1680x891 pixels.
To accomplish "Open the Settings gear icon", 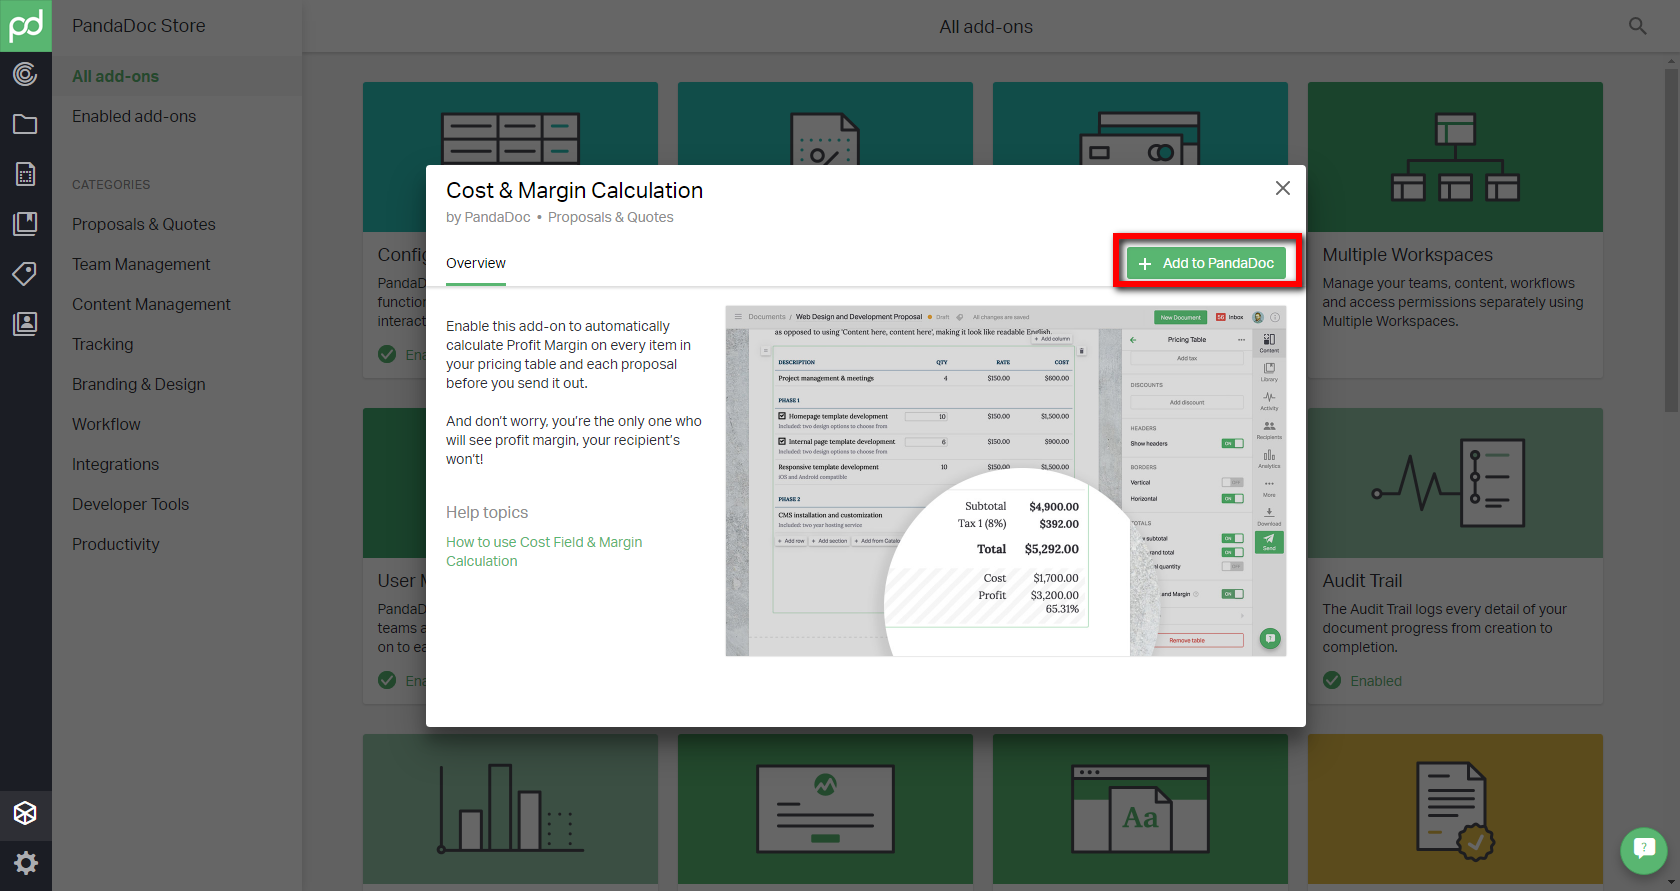I will coord(26,863).
